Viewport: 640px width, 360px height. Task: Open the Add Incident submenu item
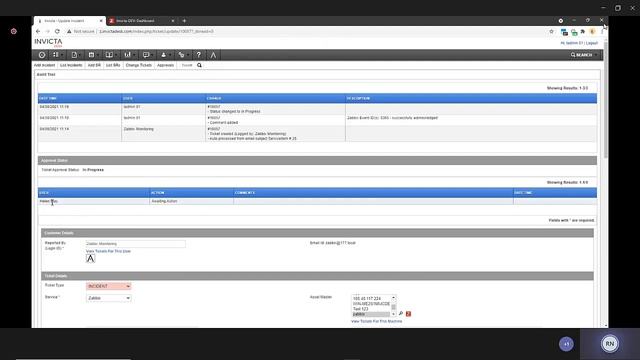tap(44, 65)
